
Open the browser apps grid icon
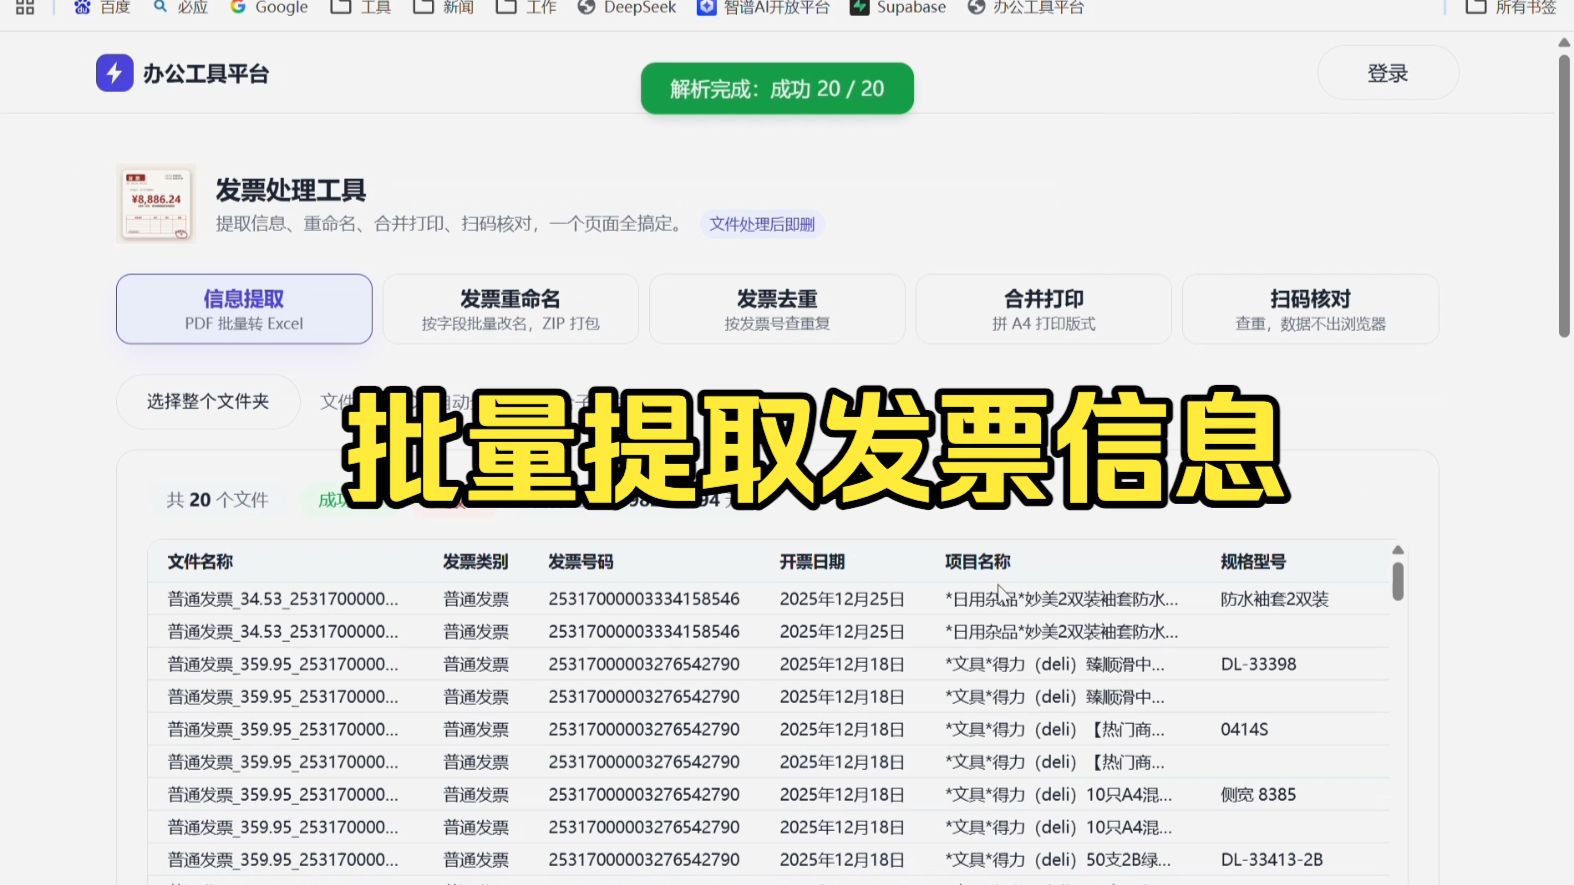point(25,7)
